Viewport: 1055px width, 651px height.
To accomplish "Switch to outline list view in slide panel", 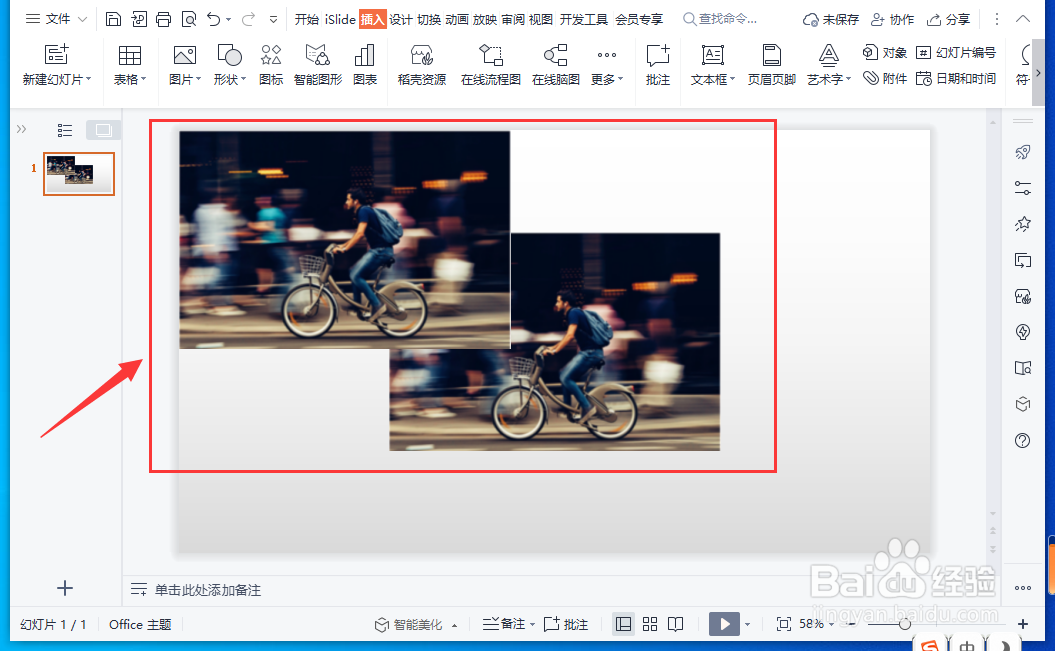I will tap(65, 130).
